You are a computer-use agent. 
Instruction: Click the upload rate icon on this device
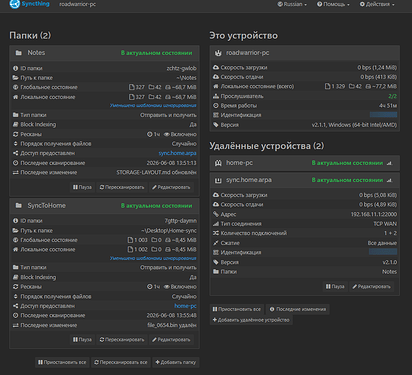[x=216, y=77]
